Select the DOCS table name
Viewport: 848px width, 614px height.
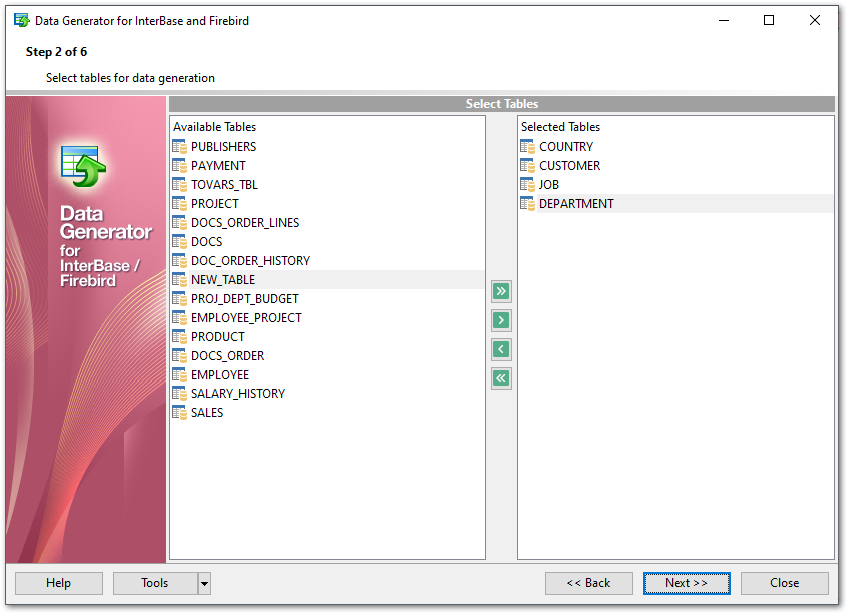pyautogui.click(x=207, y=241)
